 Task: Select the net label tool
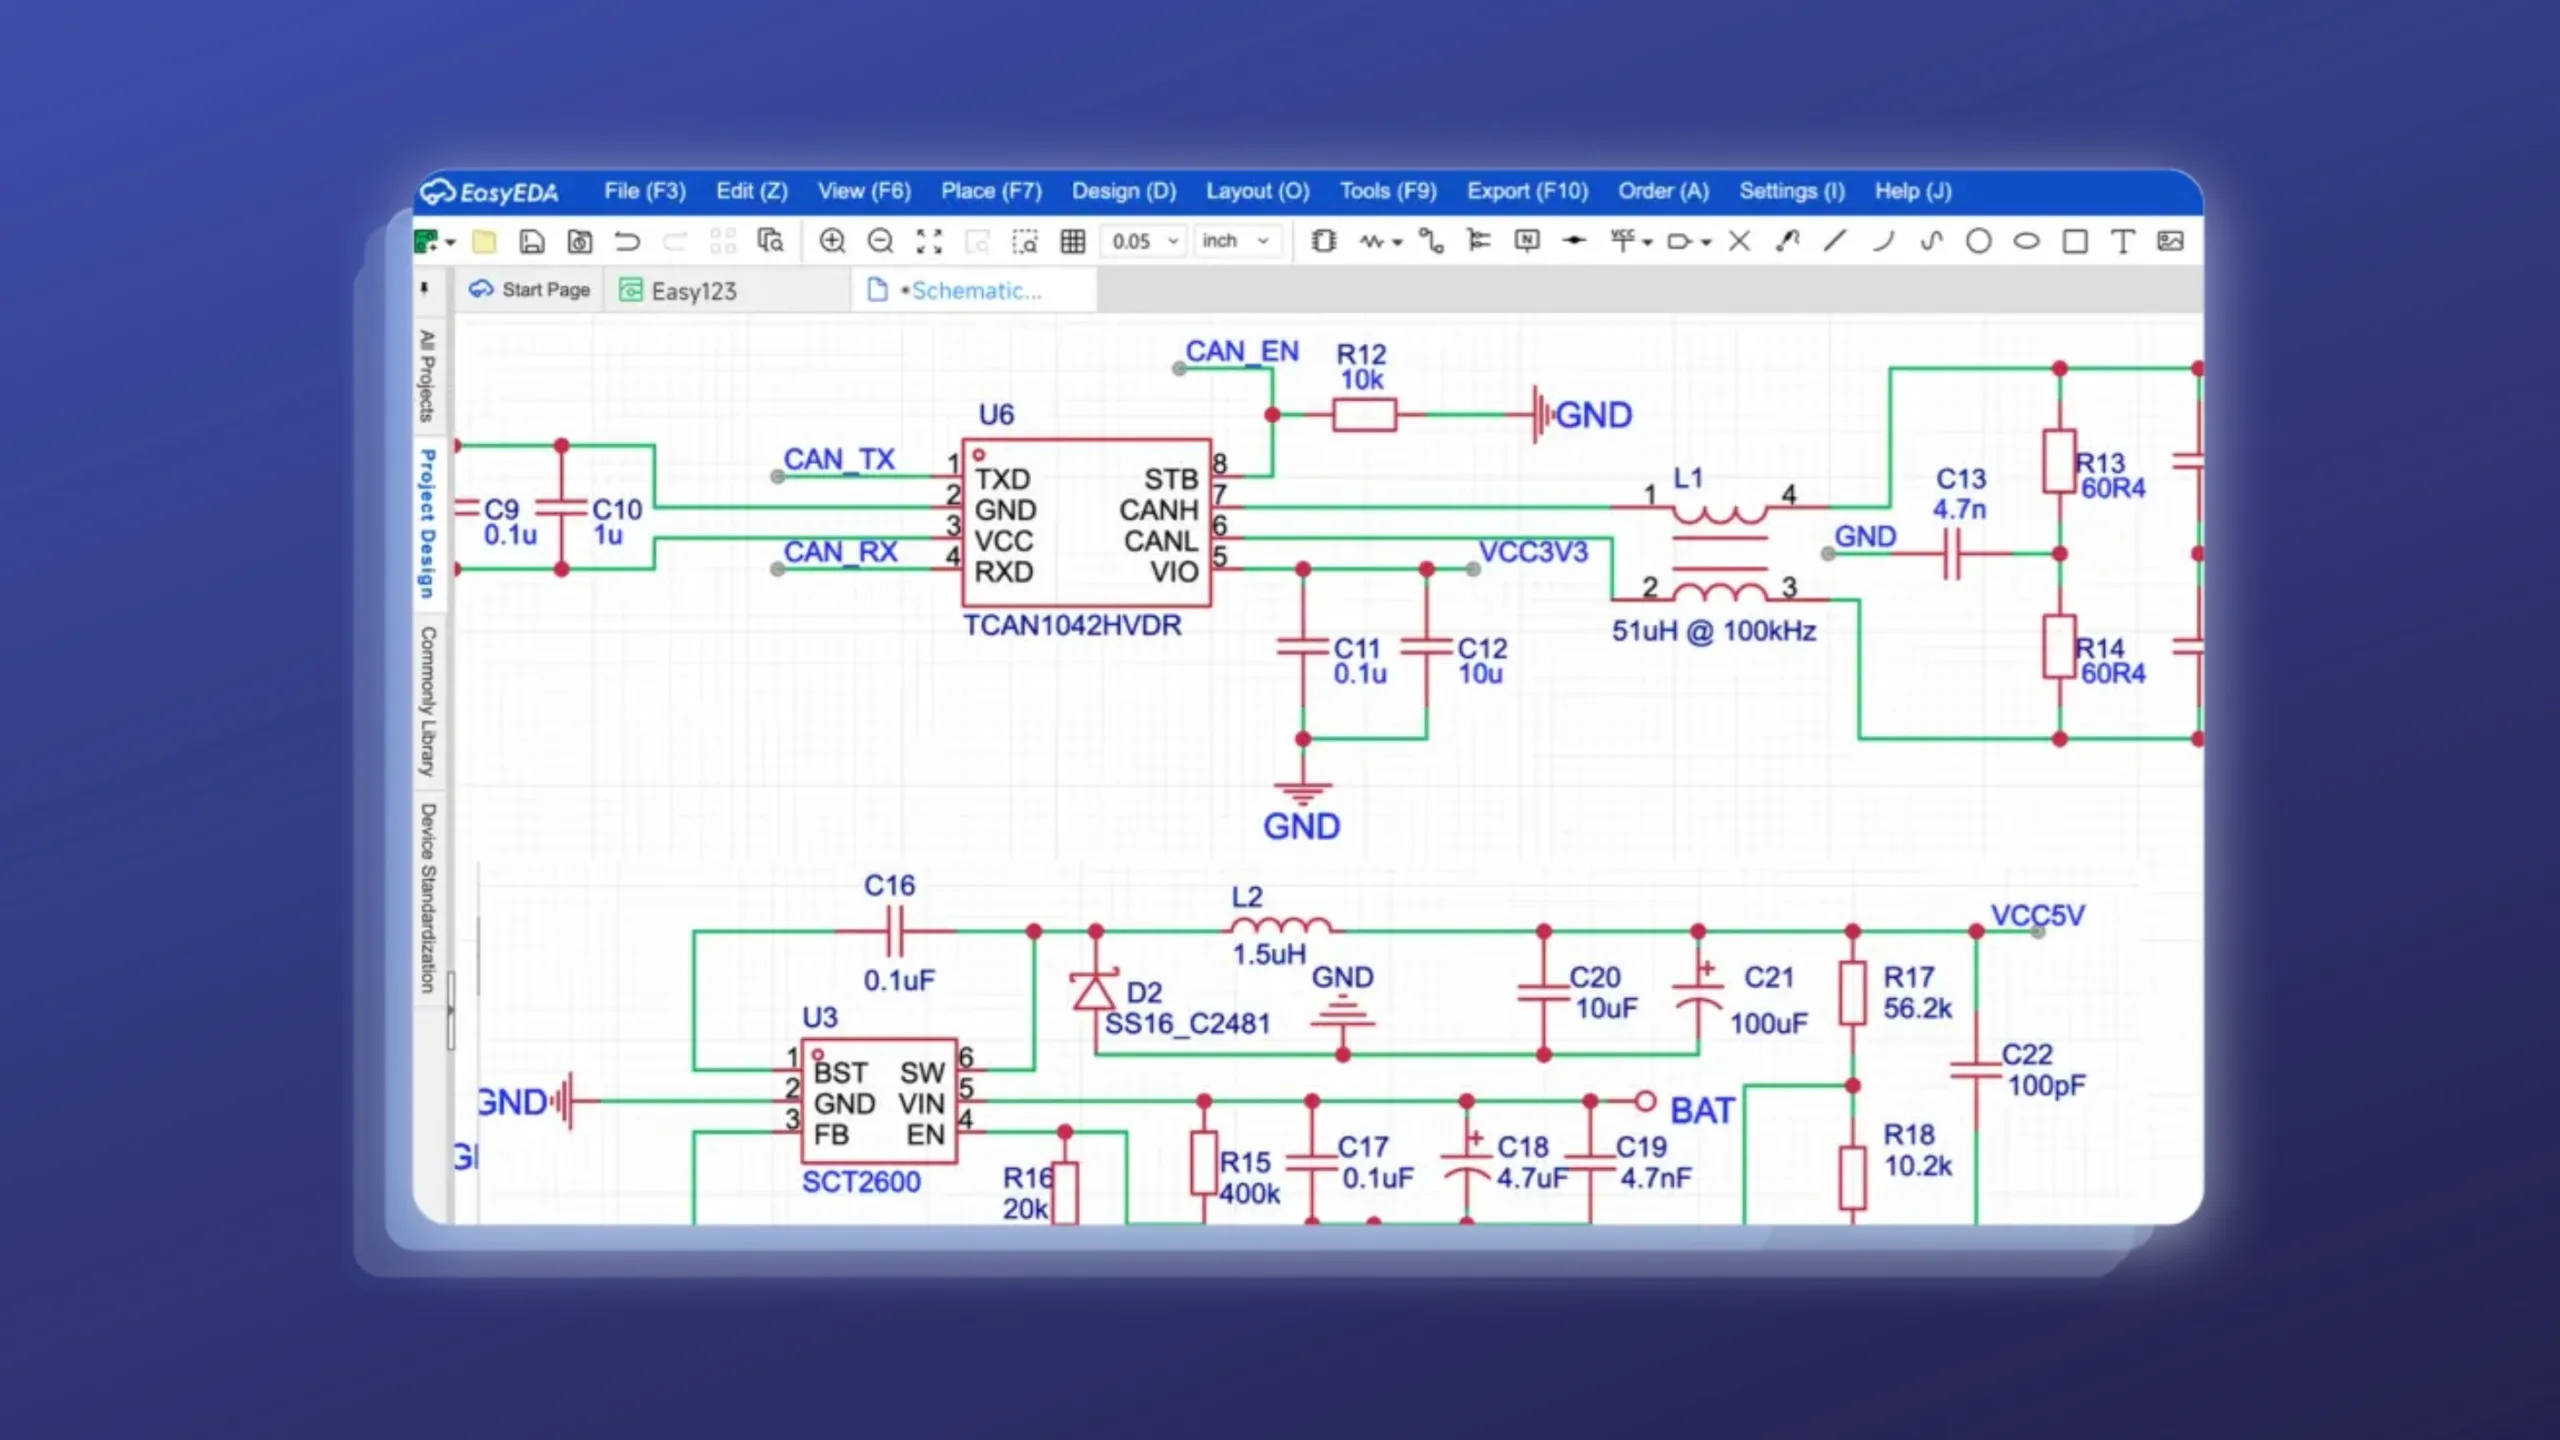1527,241
